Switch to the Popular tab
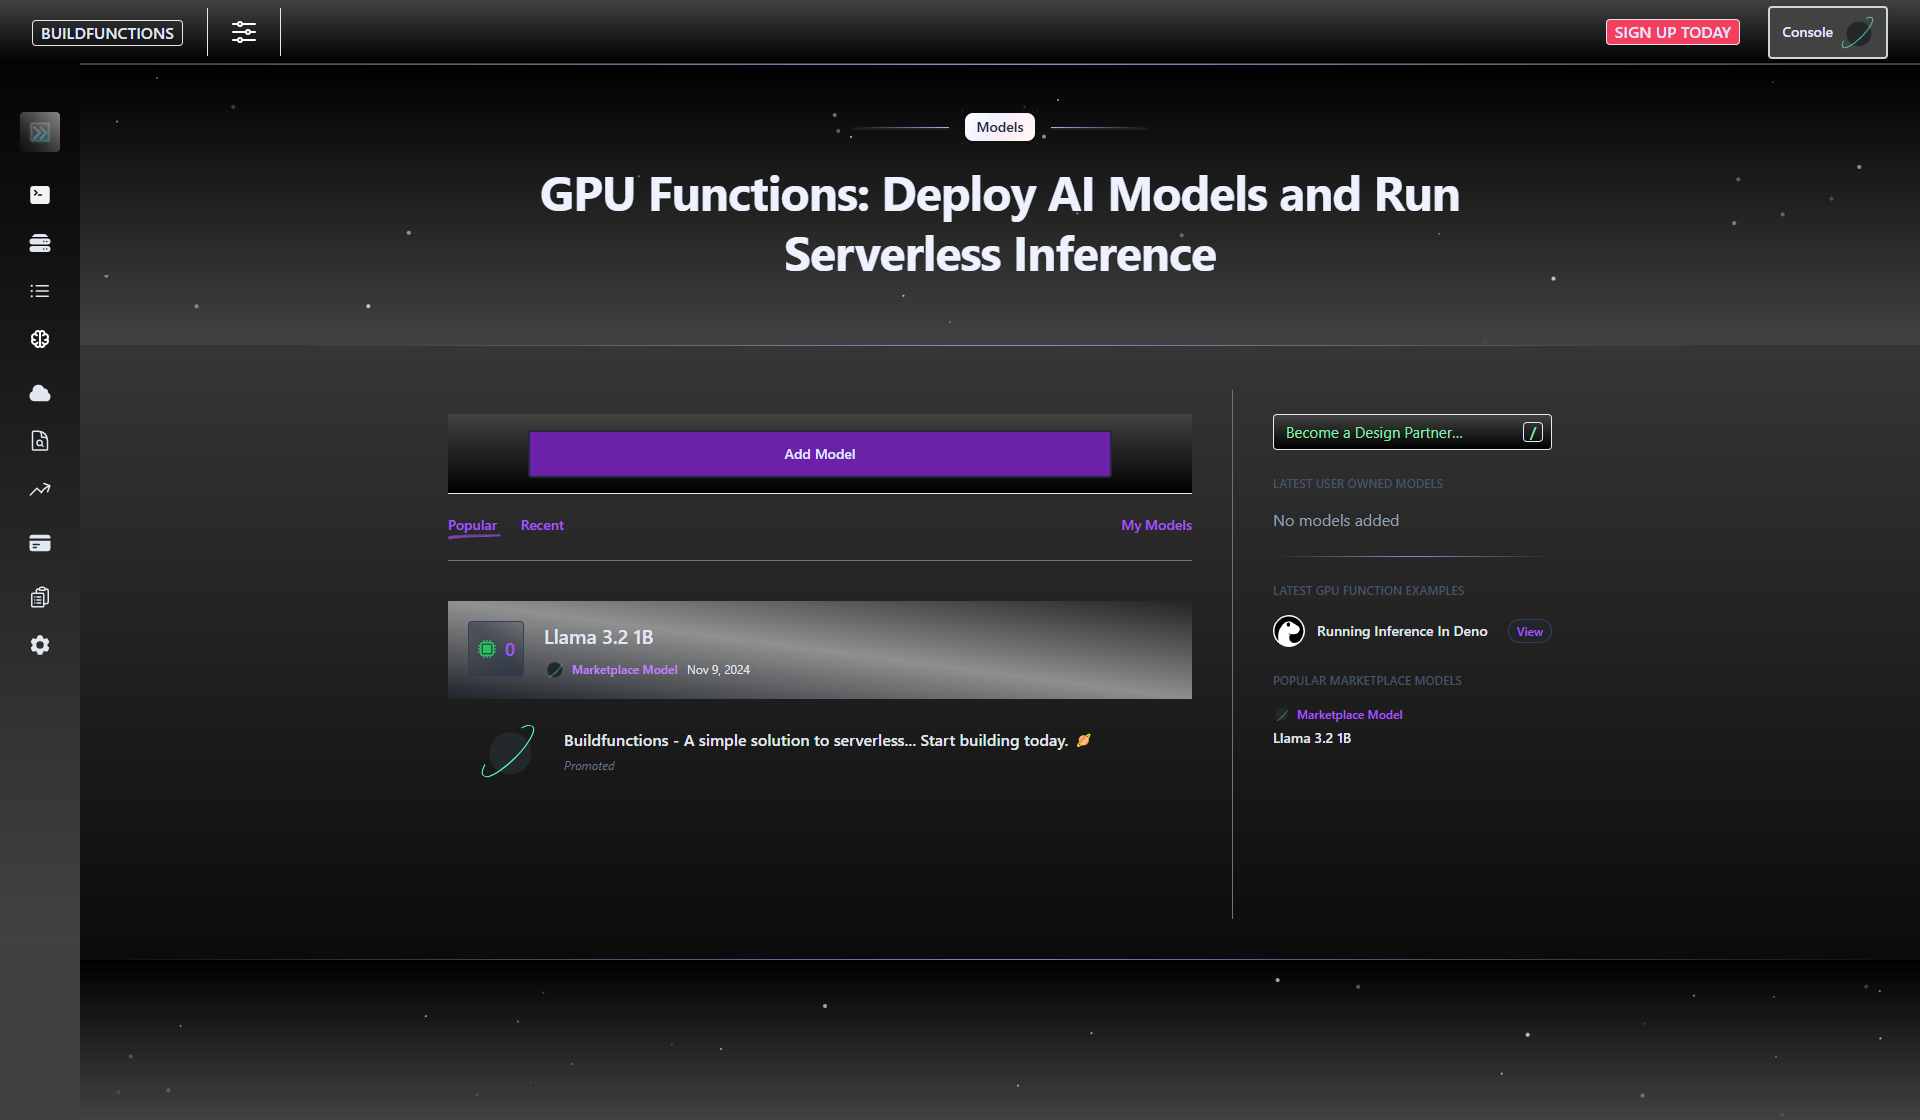The image size is (1920, 1120). tap(472, 525)
